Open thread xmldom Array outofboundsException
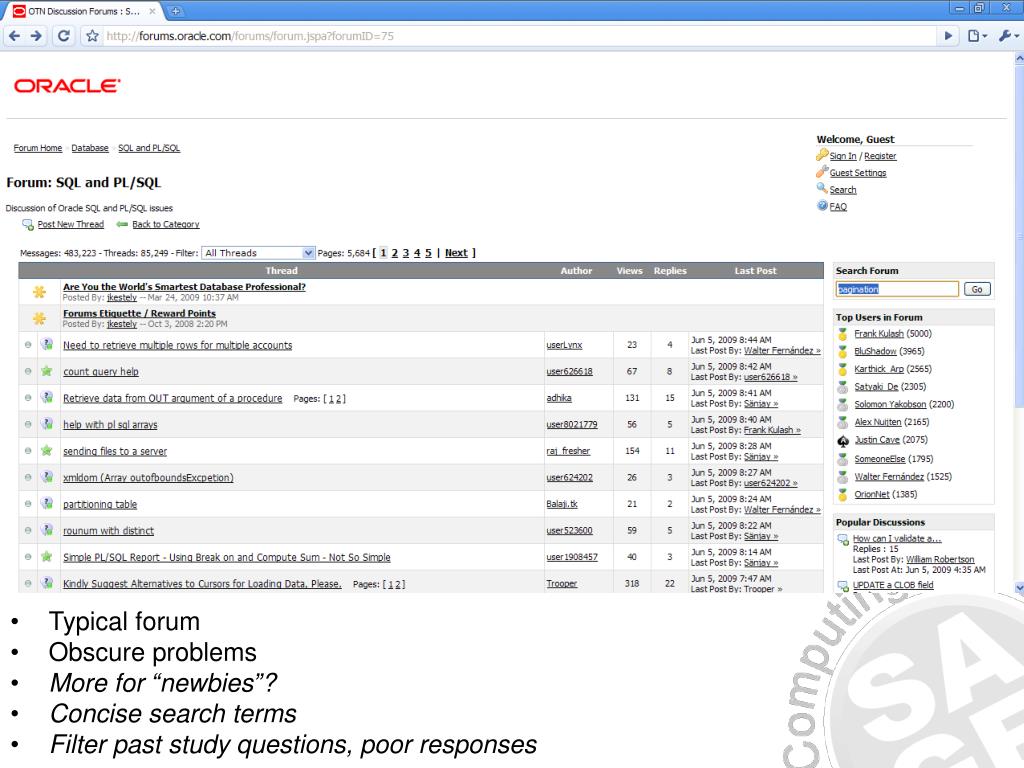This screenshot has height=768, width=1024. click(148, 477)
